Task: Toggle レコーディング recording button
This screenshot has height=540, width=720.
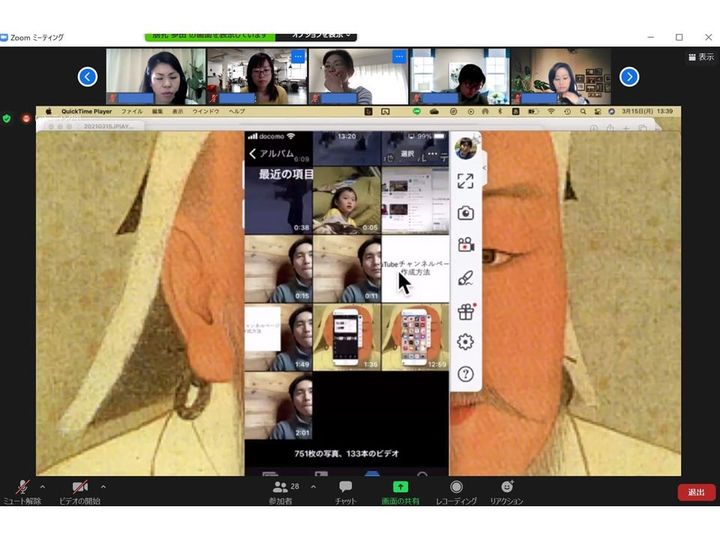Action: click(x=456, y=491)
